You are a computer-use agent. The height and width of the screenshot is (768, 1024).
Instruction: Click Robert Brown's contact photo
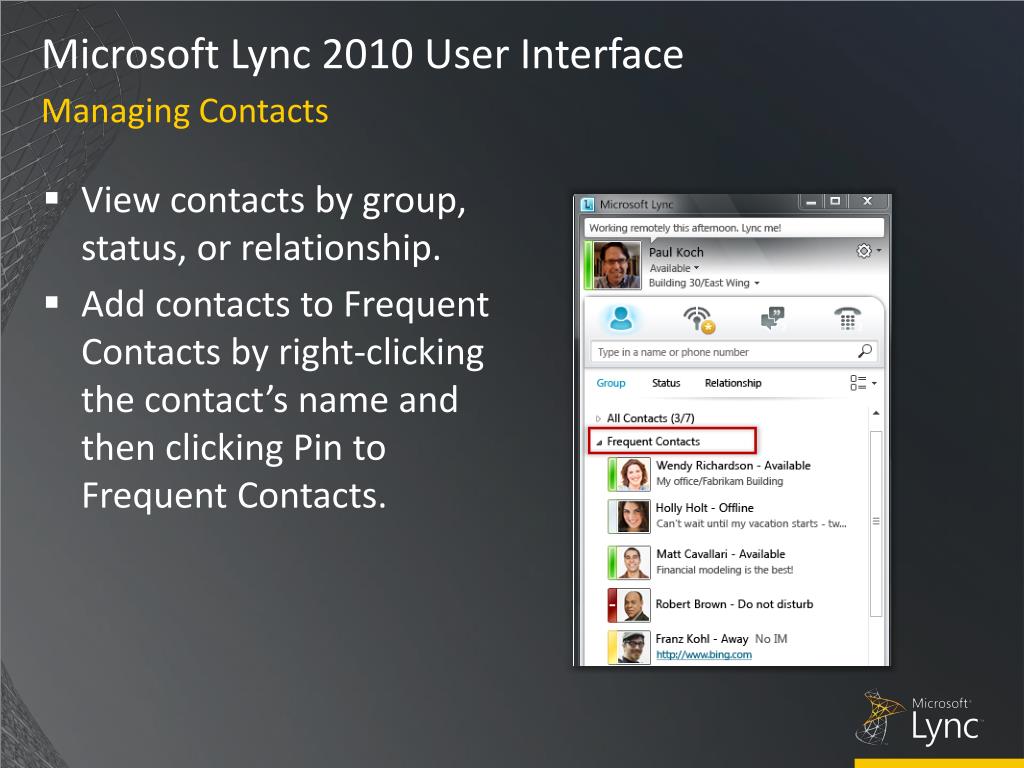[x=633, y=605]
